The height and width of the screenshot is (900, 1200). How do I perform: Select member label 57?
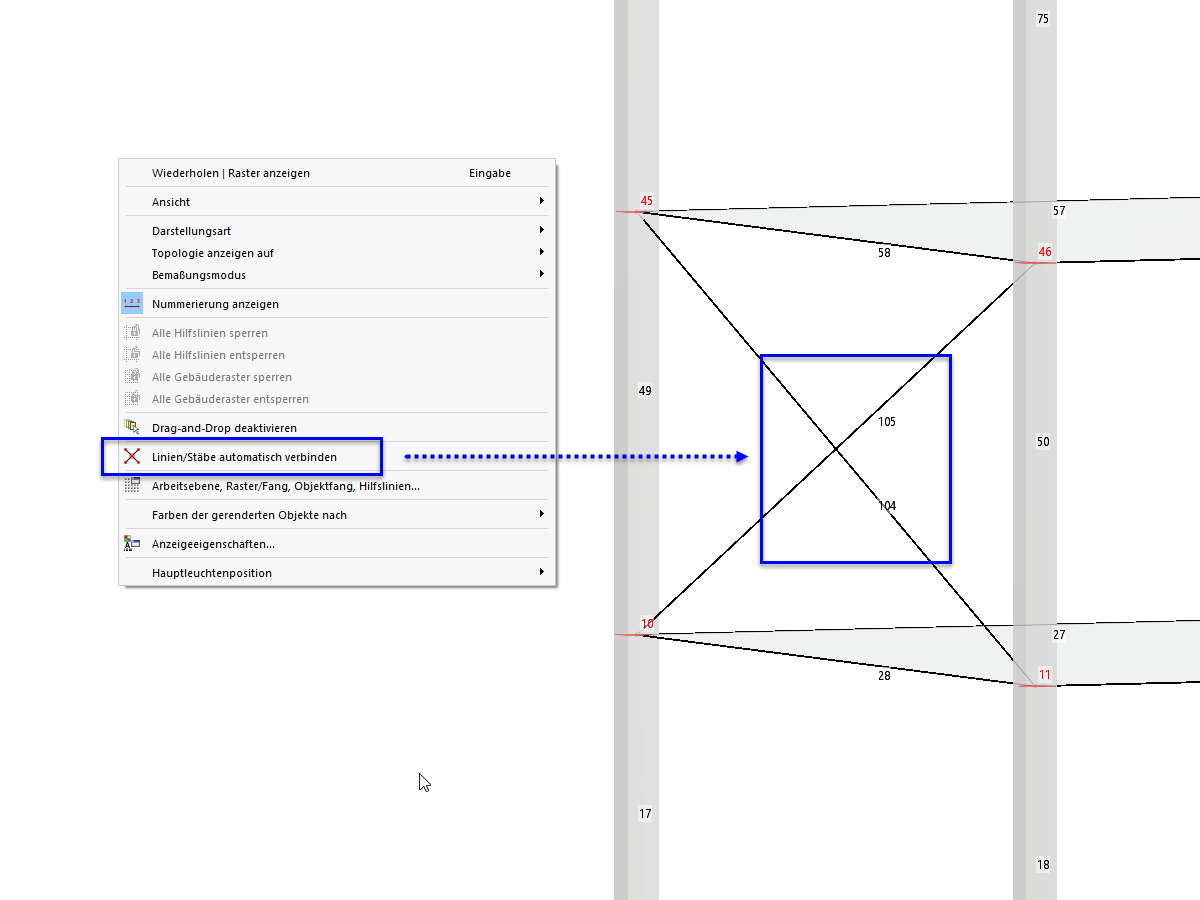point(1059,211)
